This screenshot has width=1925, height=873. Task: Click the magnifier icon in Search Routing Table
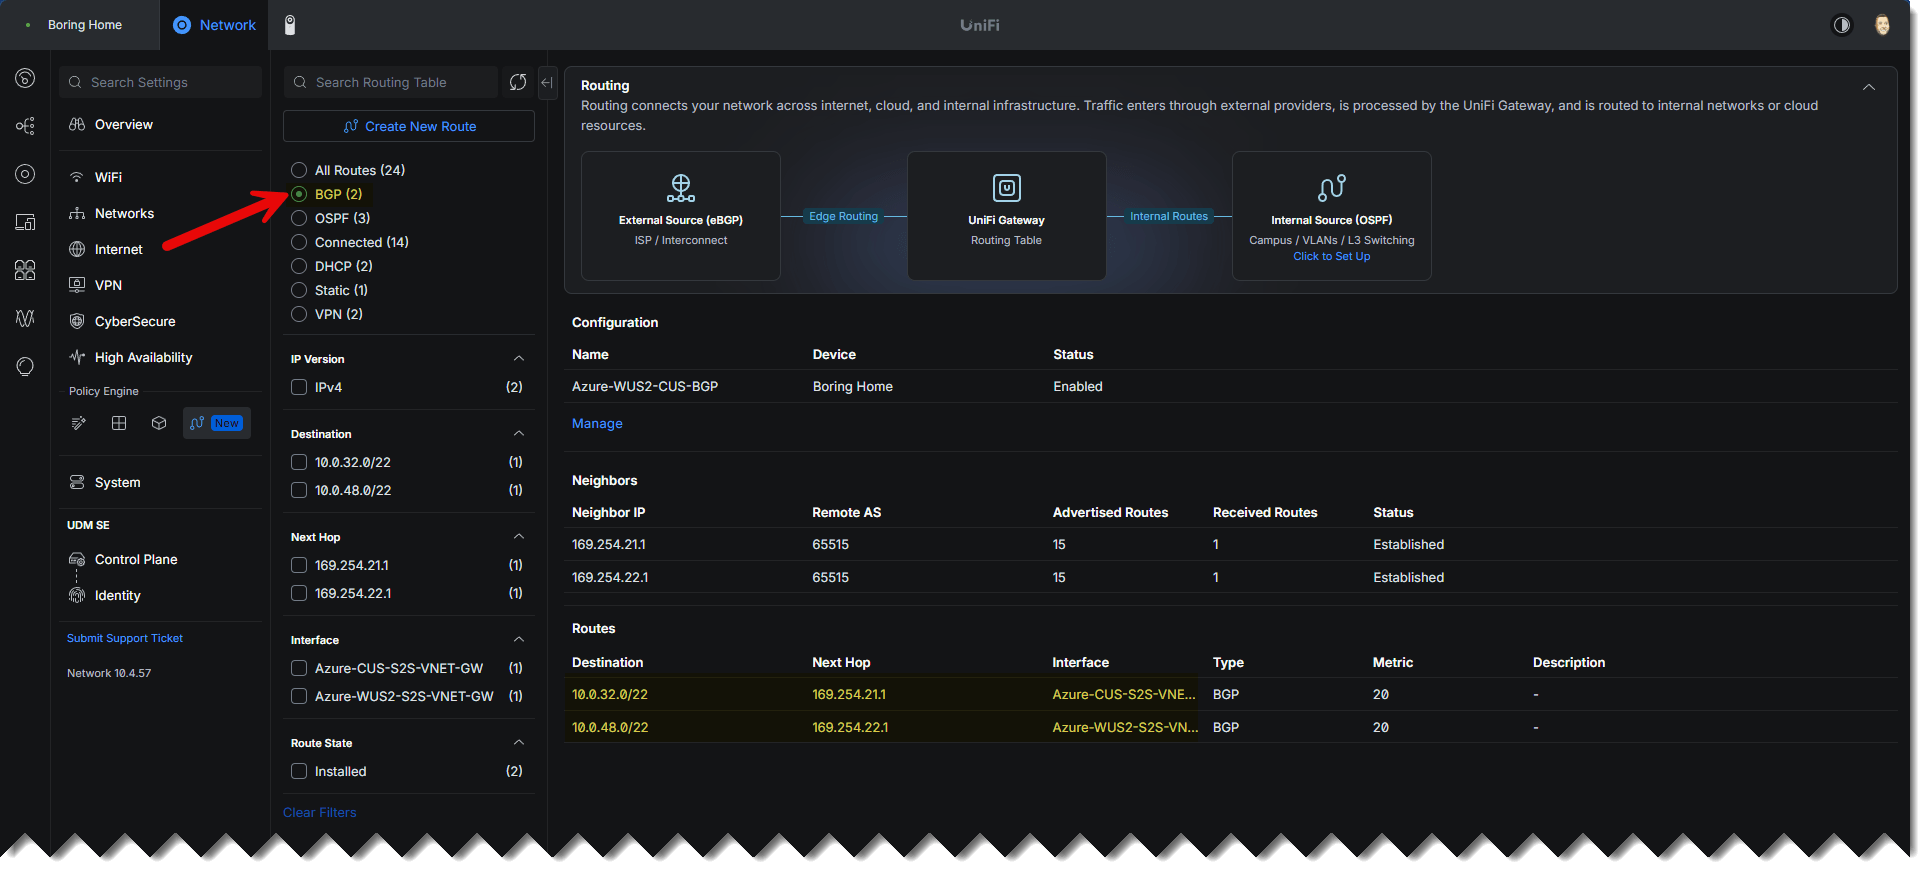coord(300,82)
